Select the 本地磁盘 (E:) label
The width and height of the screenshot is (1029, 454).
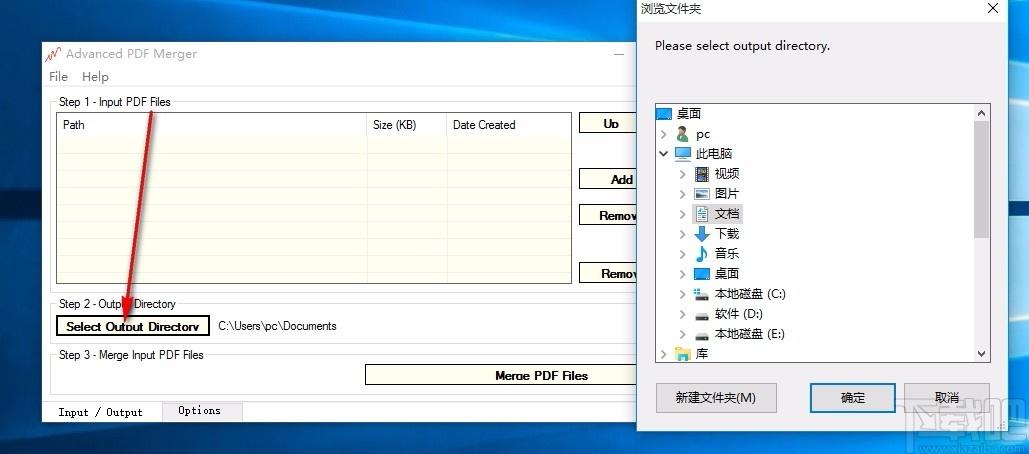point(749,334)
